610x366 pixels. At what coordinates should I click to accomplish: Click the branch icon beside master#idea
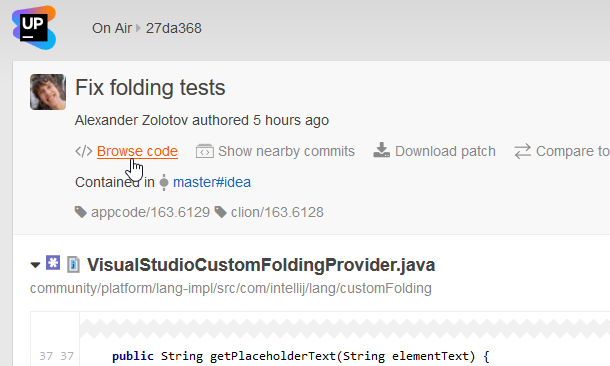pyautogui.click(x=164, y=182)
